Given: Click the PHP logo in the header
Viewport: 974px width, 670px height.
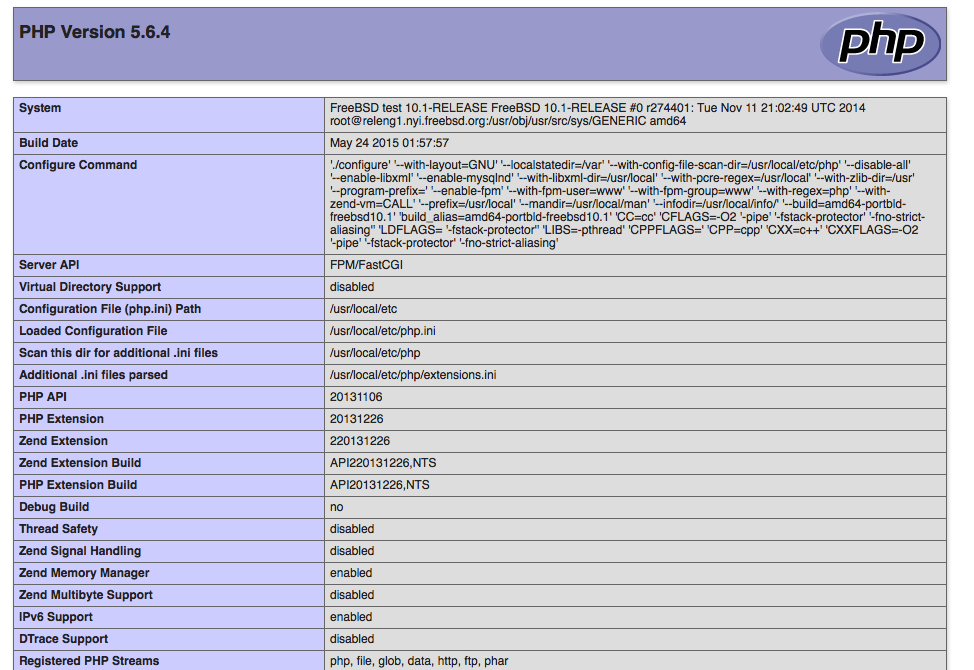Looking at the screenshot, I should coord(880,44).
